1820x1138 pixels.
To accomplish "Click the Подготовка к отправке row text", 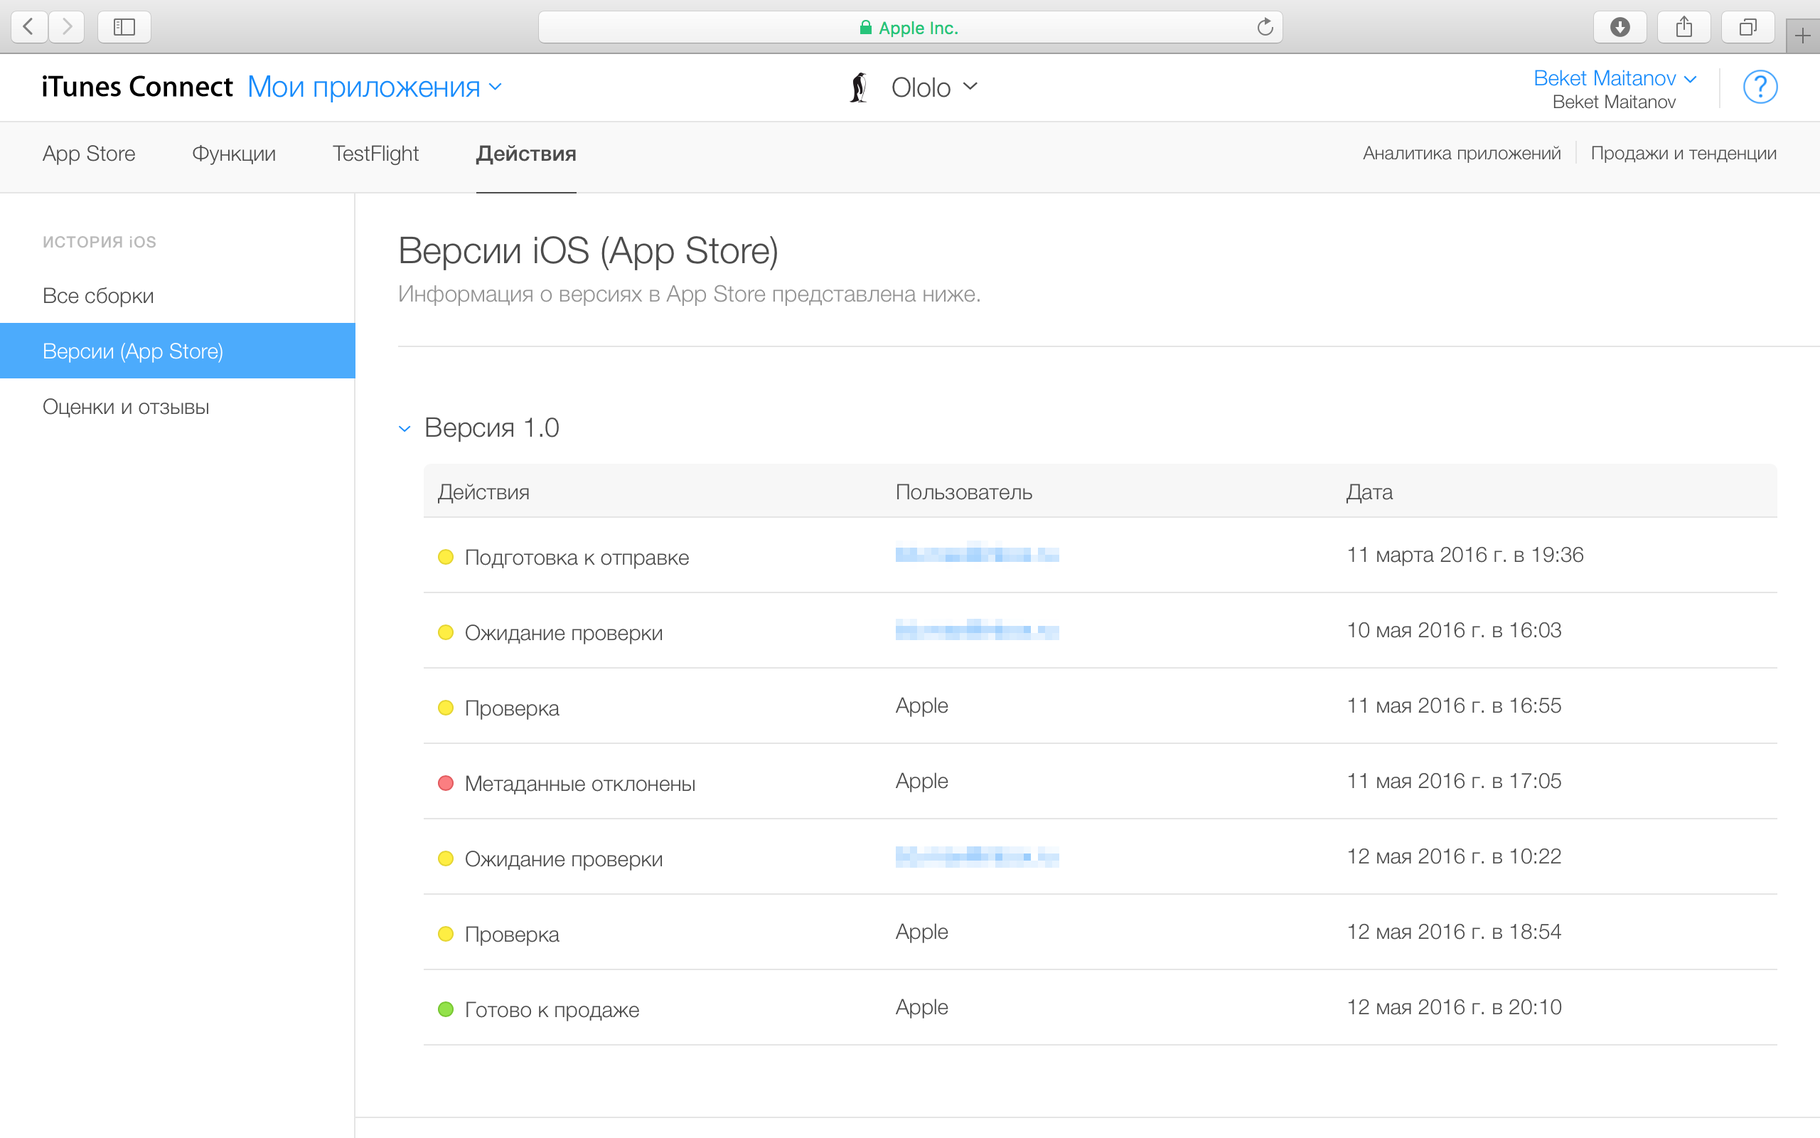I will [x=577, y=558].
